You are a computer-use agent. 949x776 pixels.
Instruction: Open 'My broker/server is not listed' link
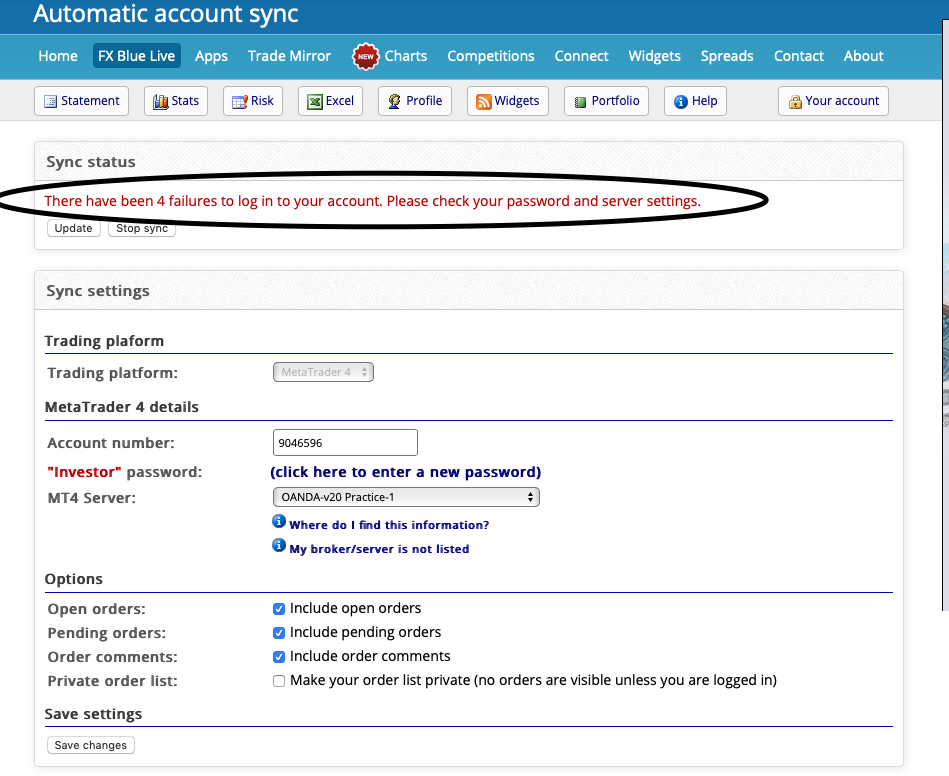pyautogui.click(x=379, y=549)
